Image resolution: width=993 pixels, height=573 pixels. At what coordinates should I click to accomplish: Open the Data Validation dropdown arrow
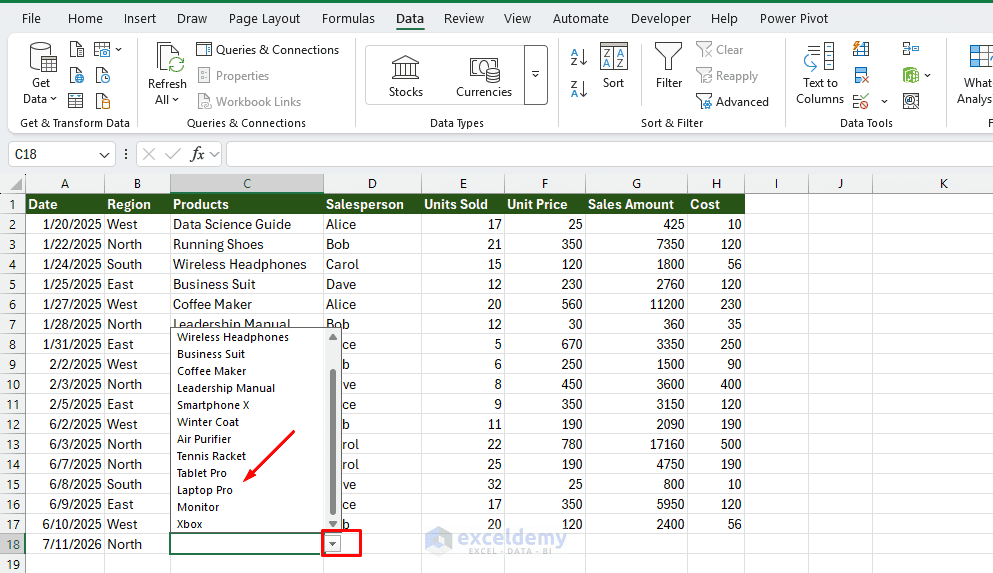[885, 101]
